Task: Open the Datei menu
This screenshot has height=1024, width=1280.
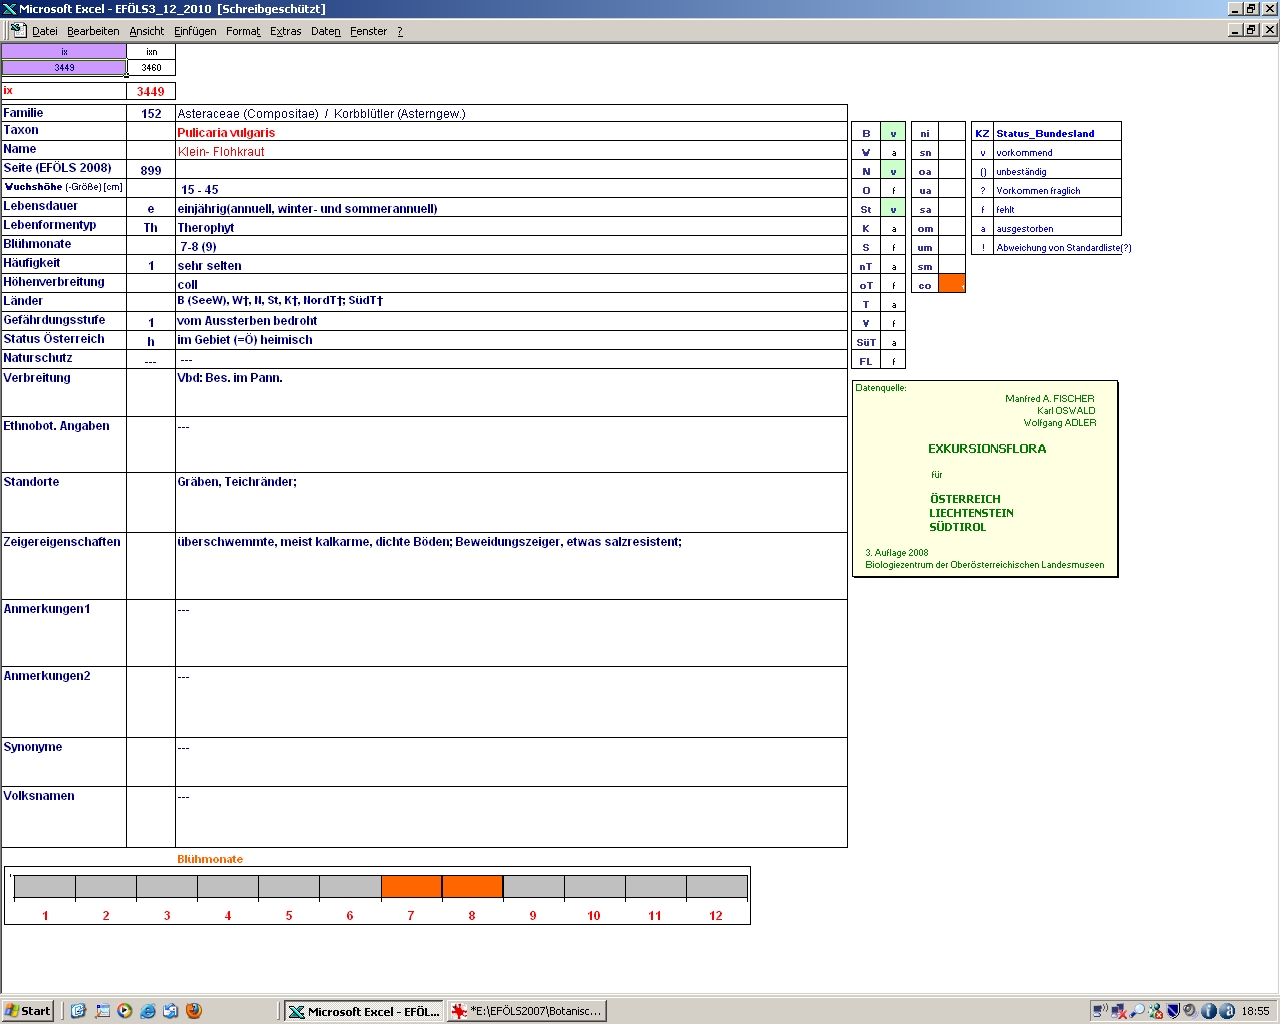Action: 44,31
